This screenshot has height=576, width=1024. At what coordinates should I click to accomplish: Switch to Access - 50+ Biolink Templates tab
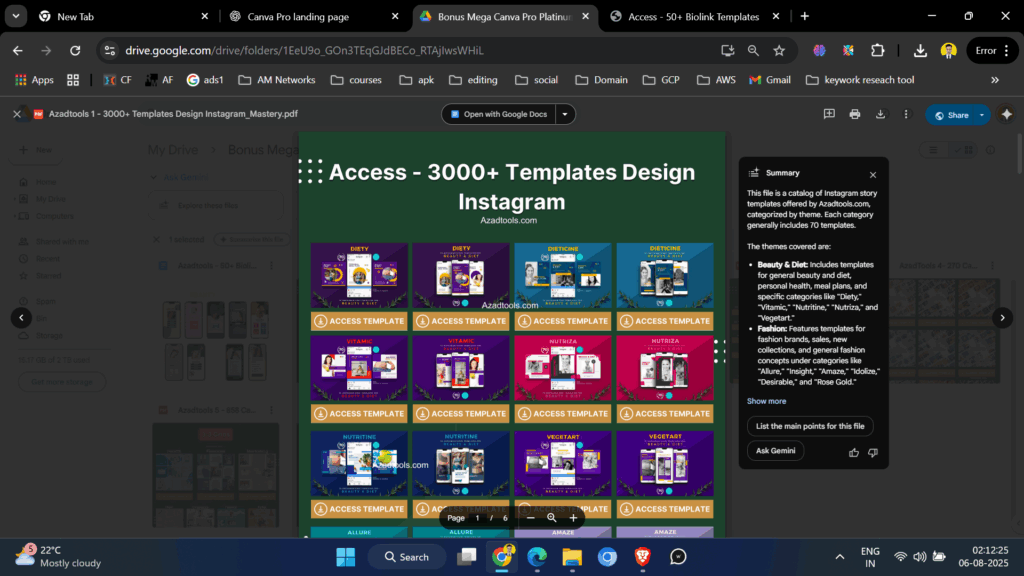694,16
